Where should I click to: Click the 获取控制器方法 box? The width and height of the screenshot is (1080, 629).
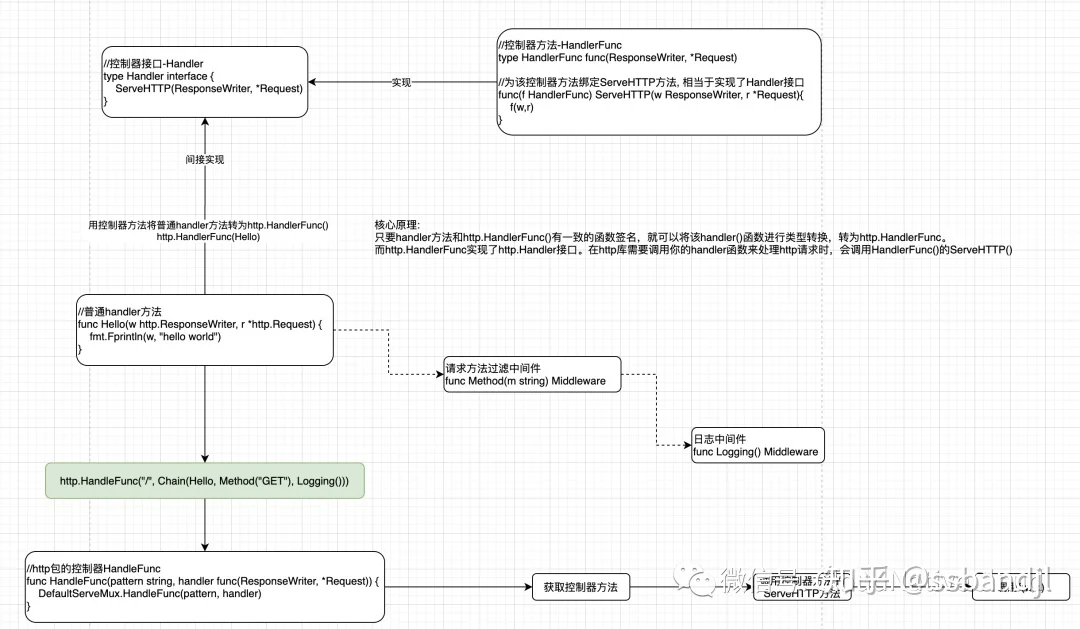pos(581,587)
